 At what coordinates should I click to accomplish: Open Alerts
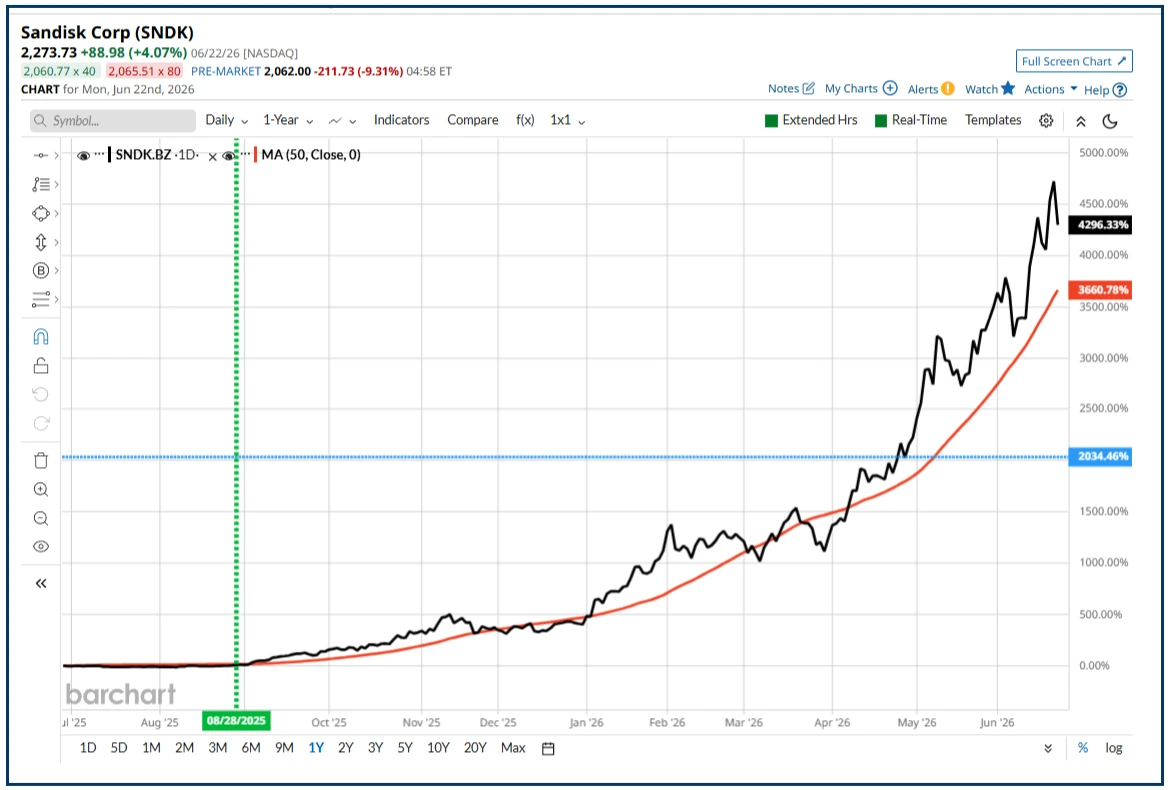point(930,89)
